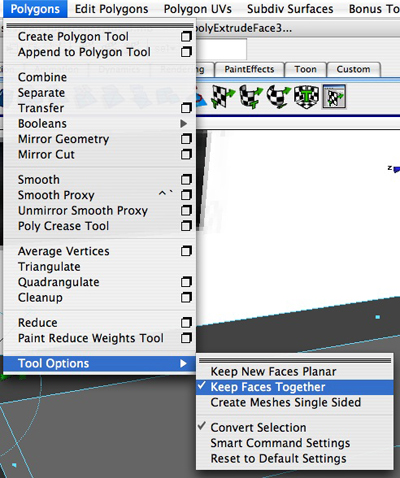This screenshot has height=478, width=400.
Task: Switch to the Custom shelf tab
Action: pyautogui.click(x=353, y=69)
